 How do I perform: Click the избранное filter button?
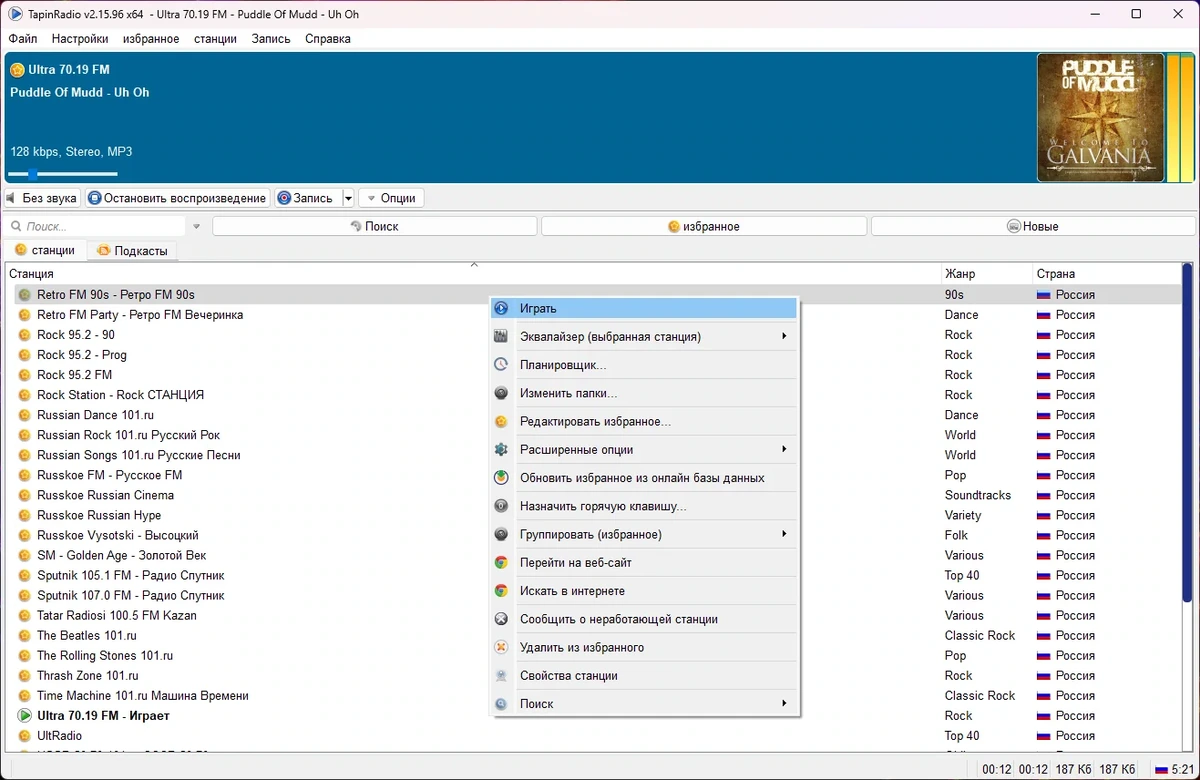(x=704, y=226)
